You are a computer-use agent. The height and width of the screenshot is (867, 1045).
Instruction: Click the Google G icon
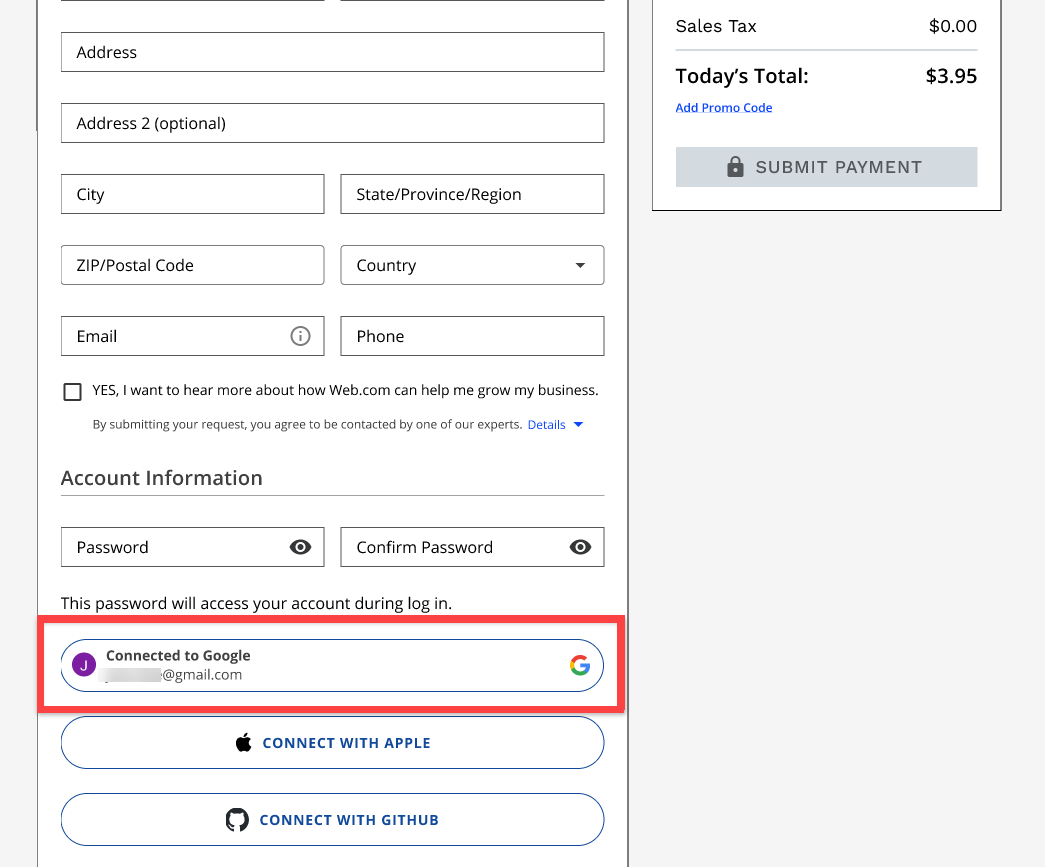coord(580,665)
